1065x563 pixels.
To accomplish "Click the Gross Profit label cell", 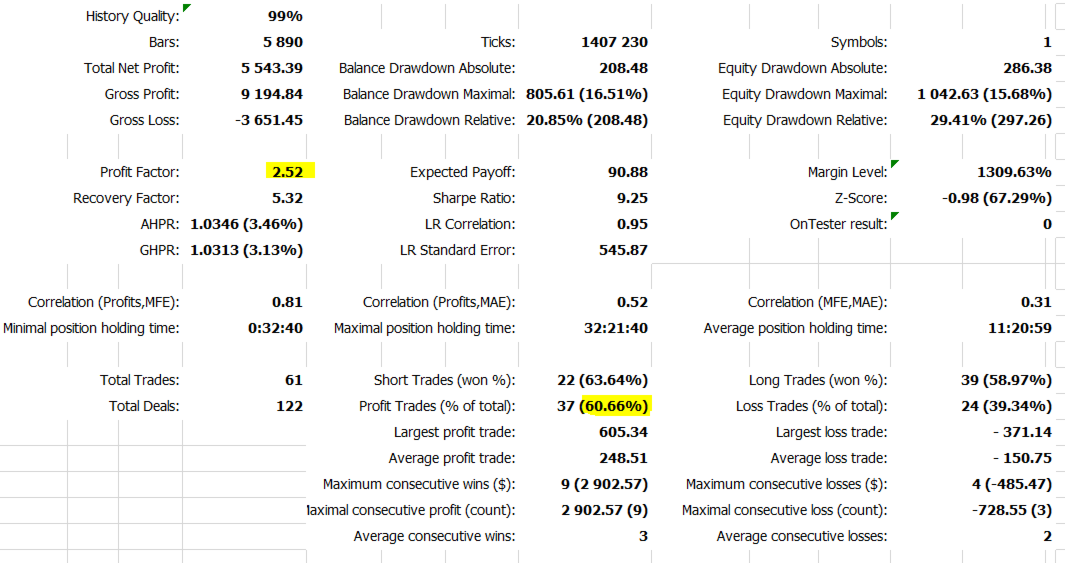I will pos(142,94).
